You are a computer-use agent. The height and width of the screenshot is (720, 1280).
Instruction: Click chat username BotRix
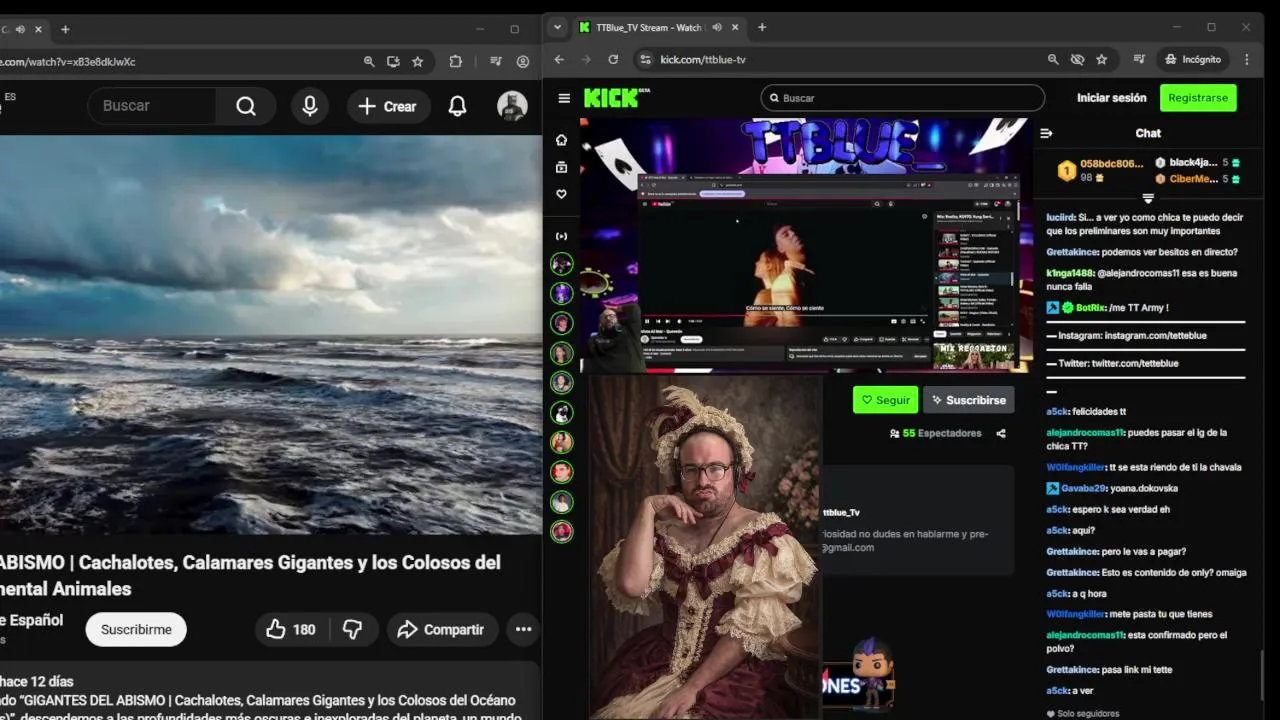tap(1091, 308)
